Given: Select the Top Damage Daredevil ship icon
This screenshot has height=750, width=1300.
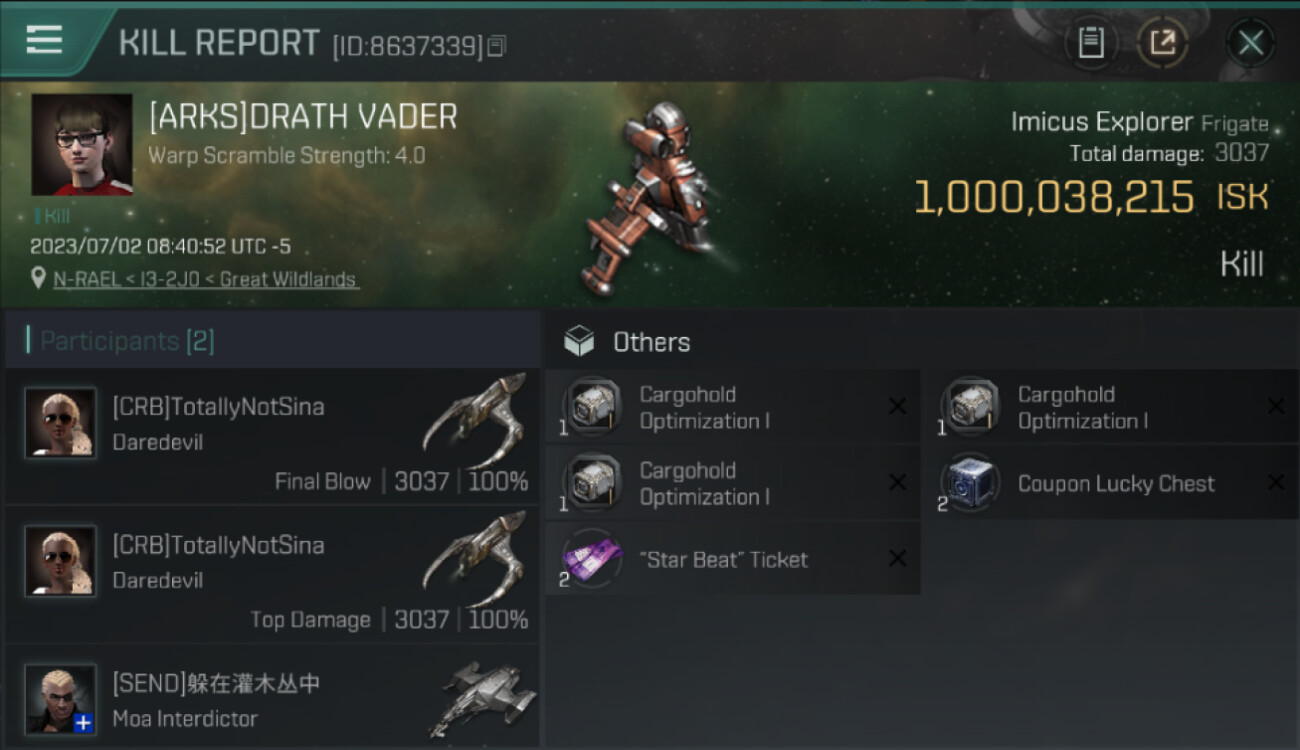Looking at the screenshot, I should coord(476,560).
